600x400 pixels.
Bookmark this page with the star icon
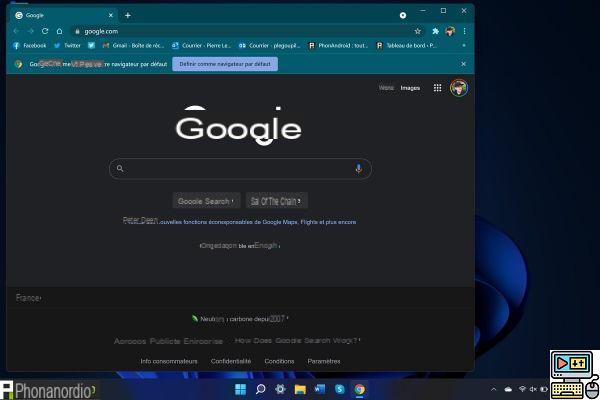[417, 31]
